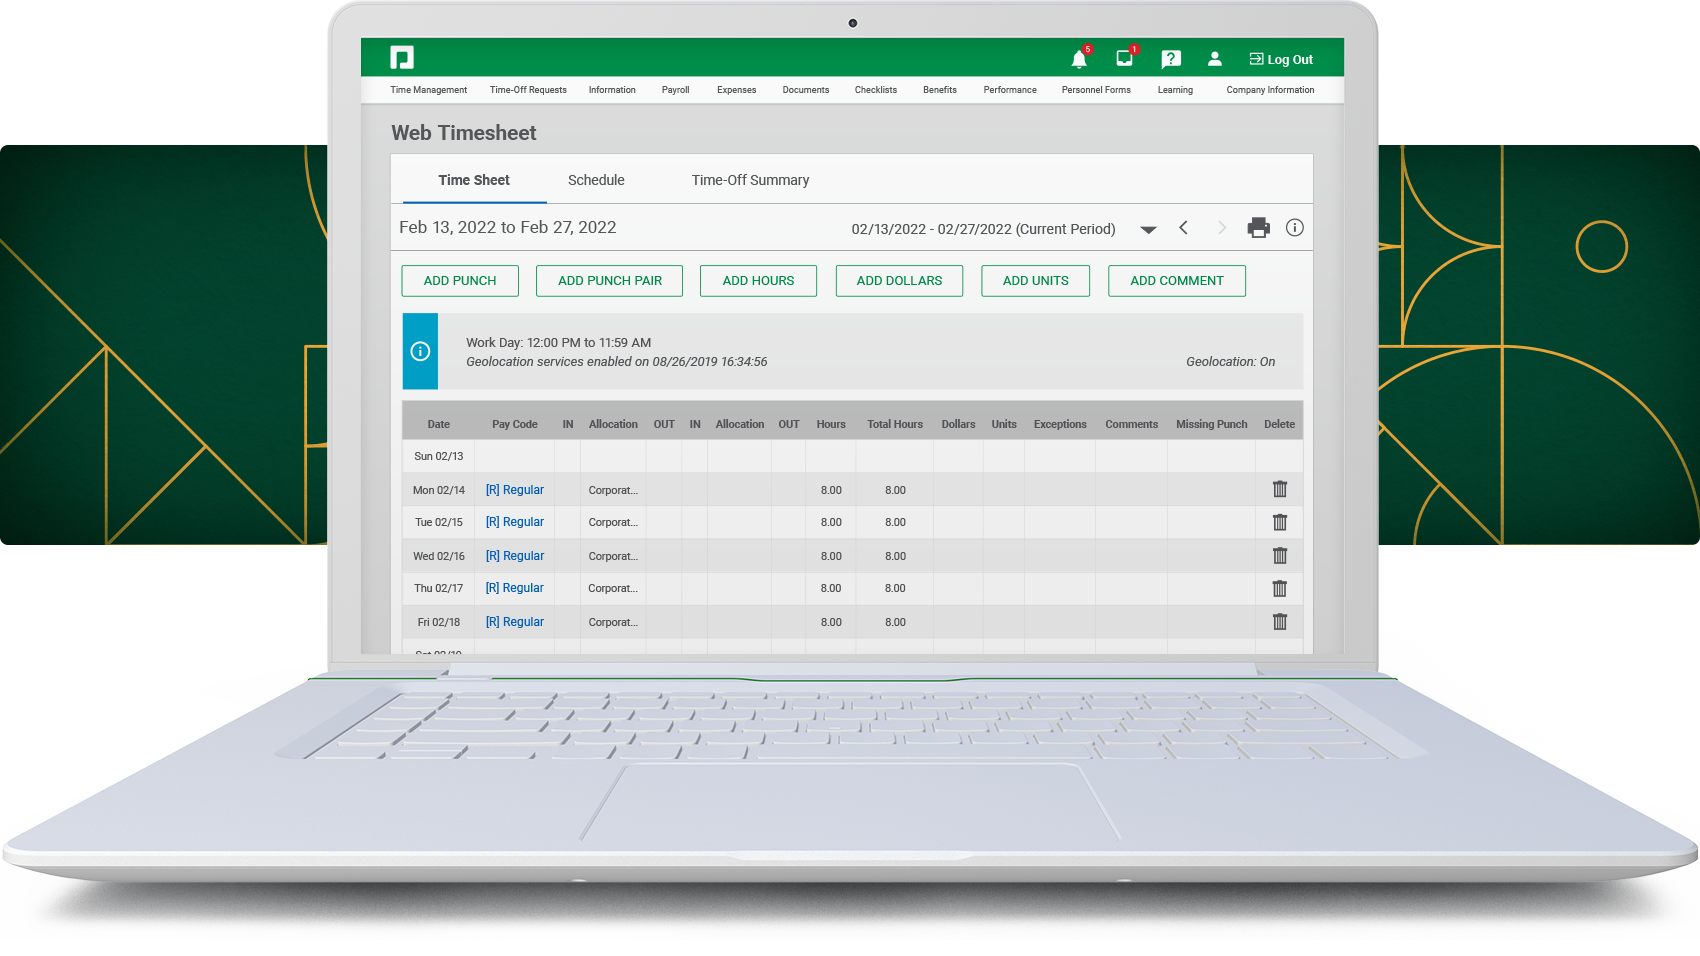
Task: Open the inbox messages icon
Action: [1125, 59]
